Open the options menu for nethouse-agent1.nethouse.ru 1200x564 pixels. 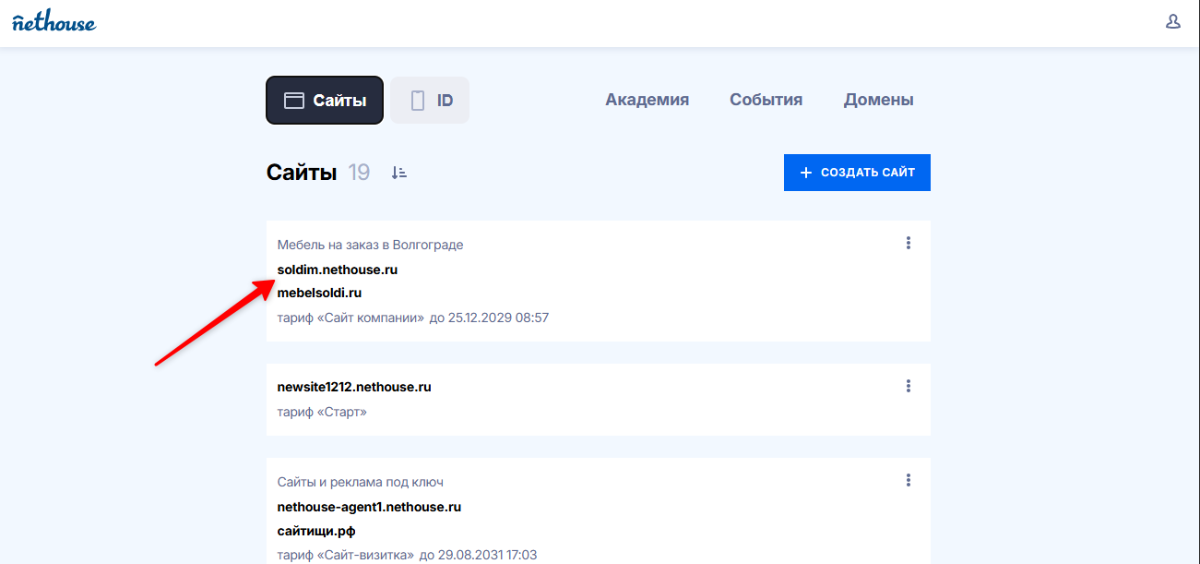click(908, 480)
